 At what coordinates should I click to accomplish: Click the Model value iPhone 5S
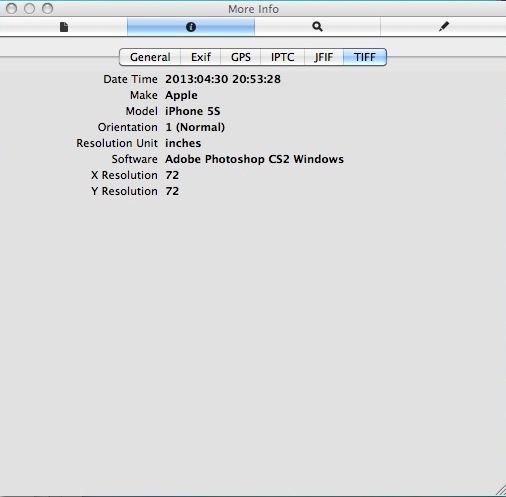(193, 111)
